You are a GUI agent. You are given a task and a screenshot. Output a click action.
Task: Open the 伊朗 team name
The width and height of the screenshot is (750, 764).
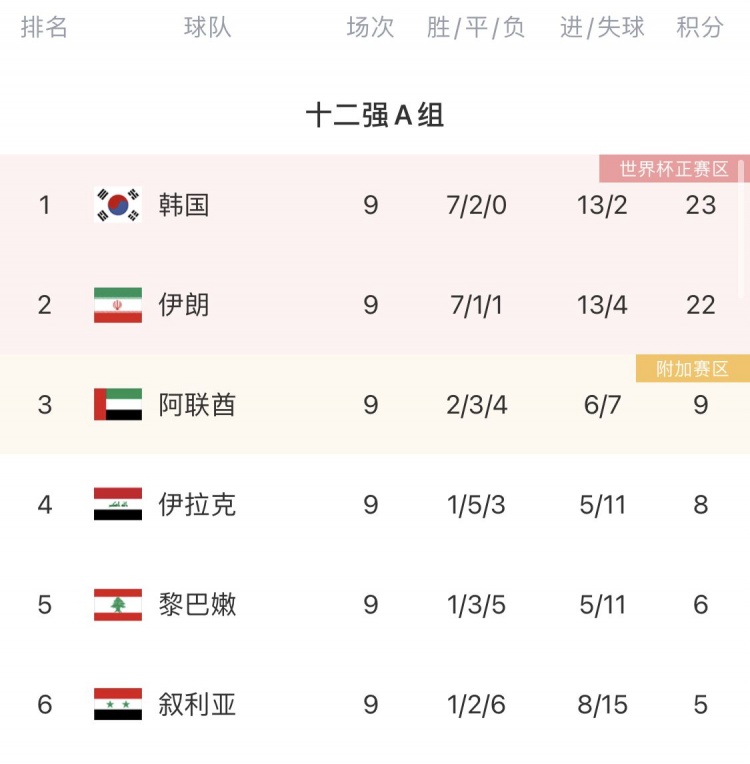point(184,305)
